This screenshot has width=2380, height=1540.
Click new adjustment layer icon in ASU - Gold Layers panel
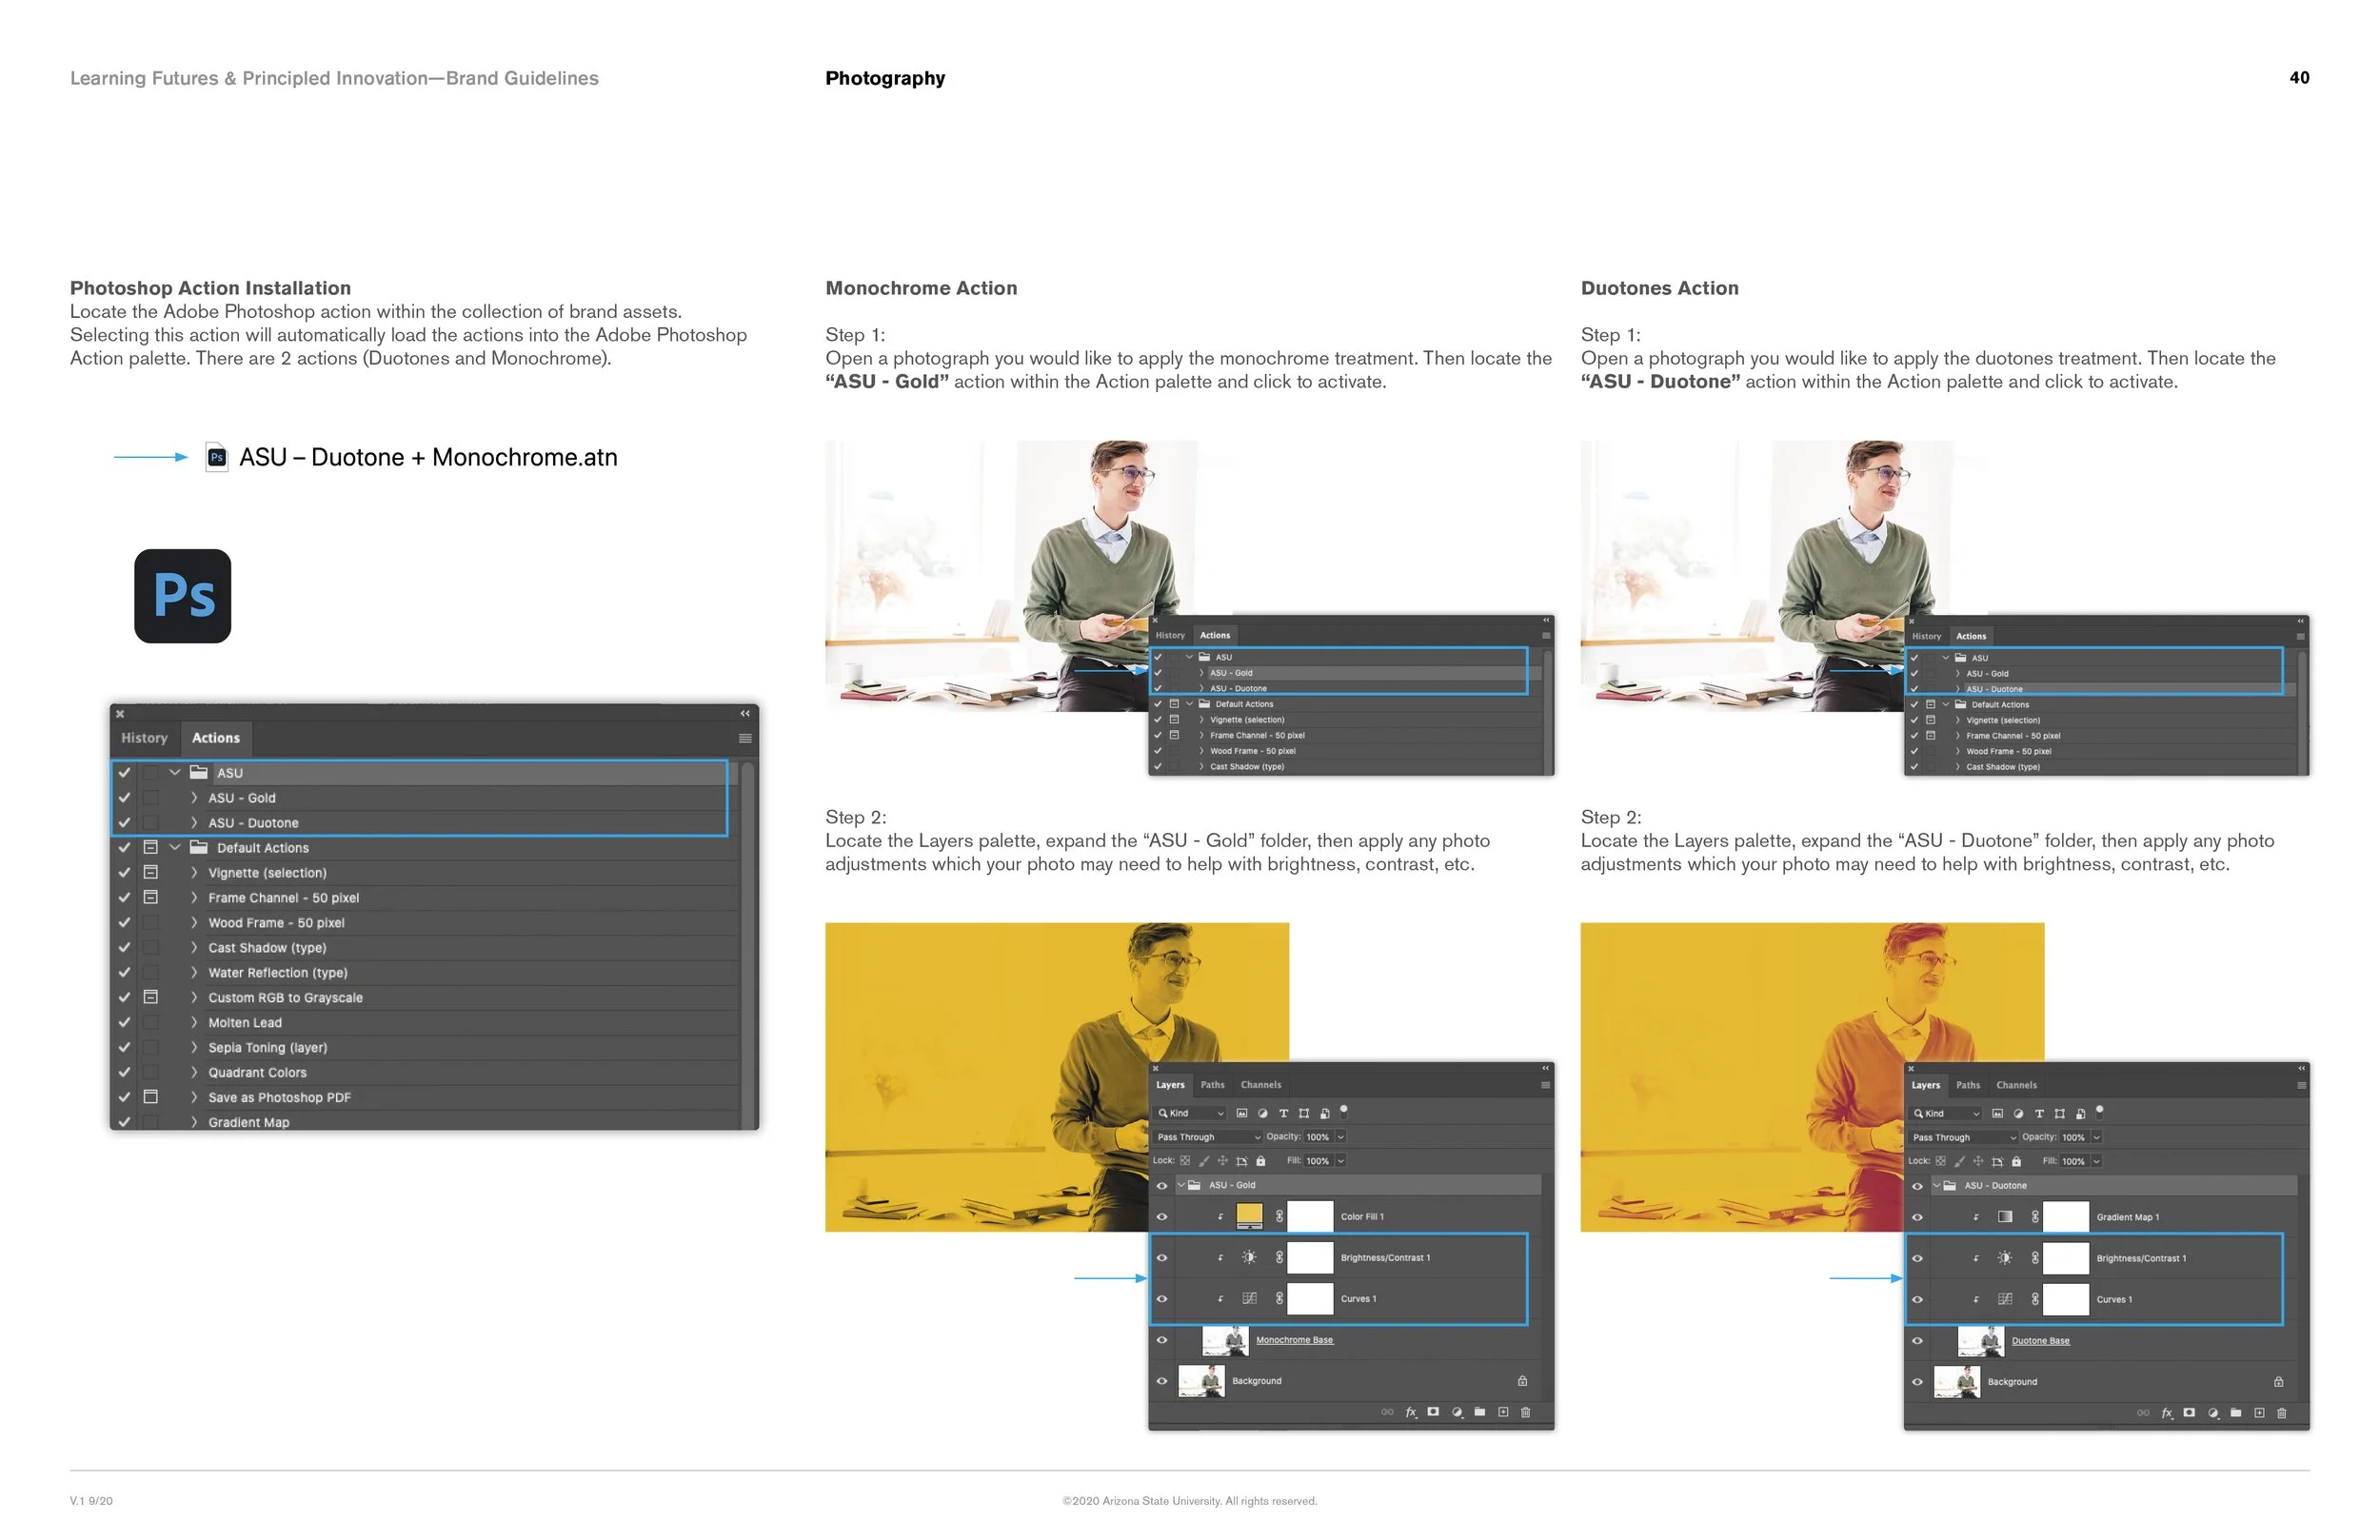1457,1412
